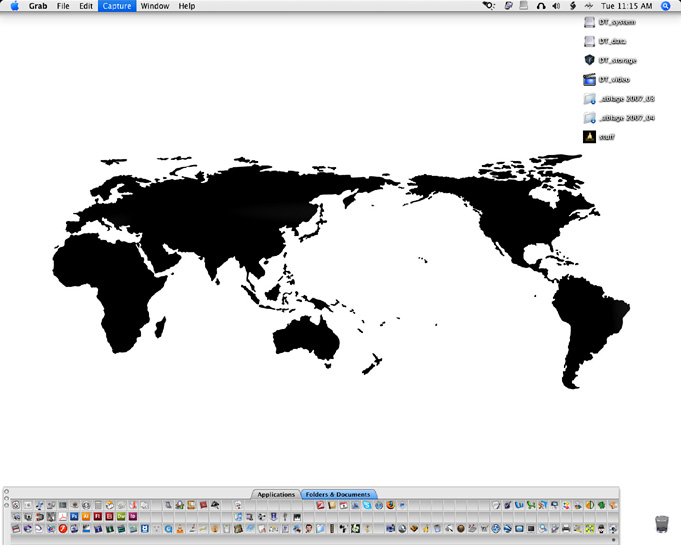Click the headphones icon in menu bar
The image size is (681, 545).
pos(541,6)
